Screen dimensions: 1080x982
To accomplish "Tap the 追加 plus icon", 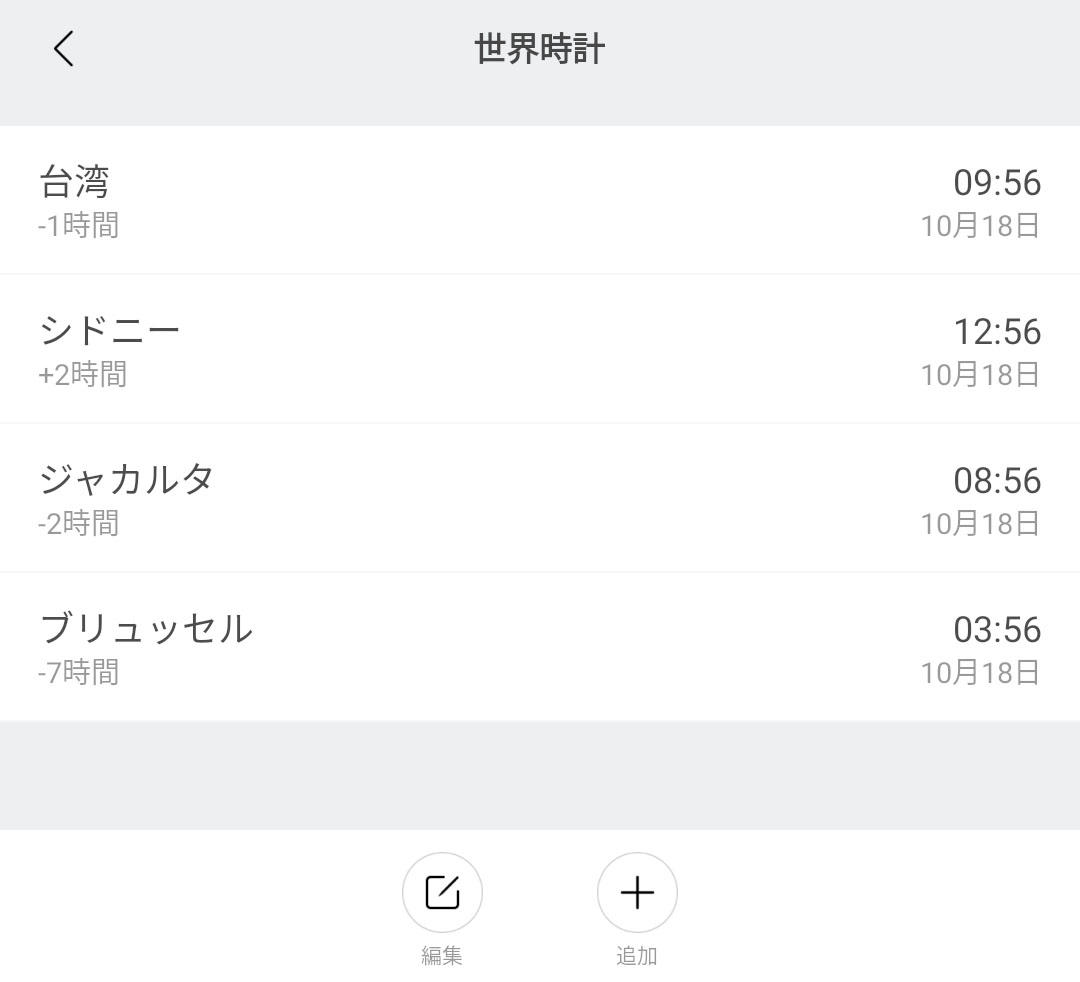I will coord(637,892).
